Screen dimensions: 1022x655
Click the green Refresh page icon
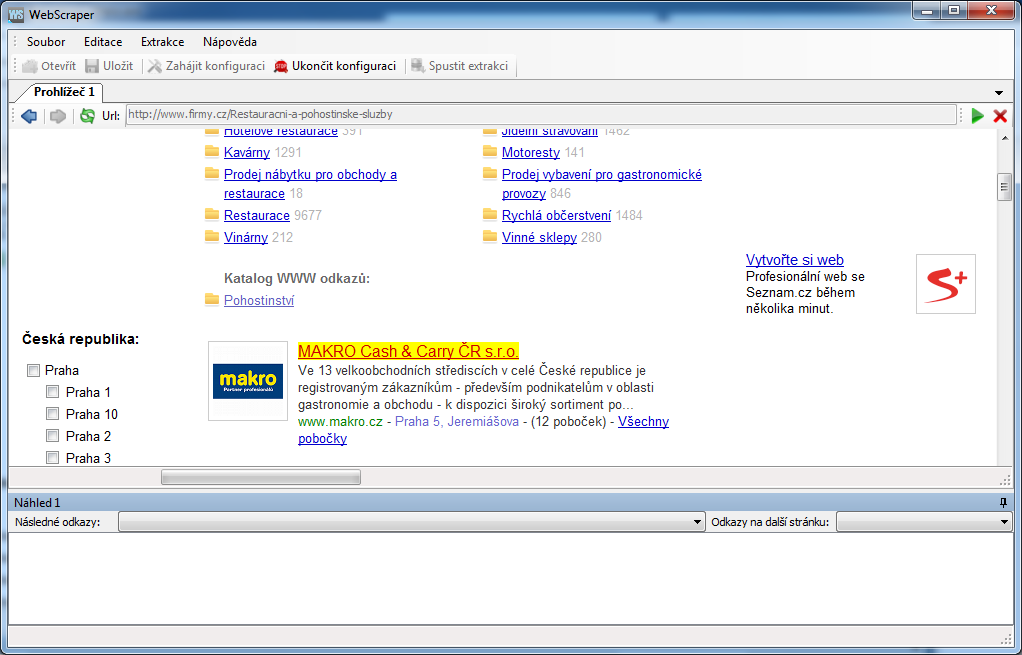pos(88,115)
